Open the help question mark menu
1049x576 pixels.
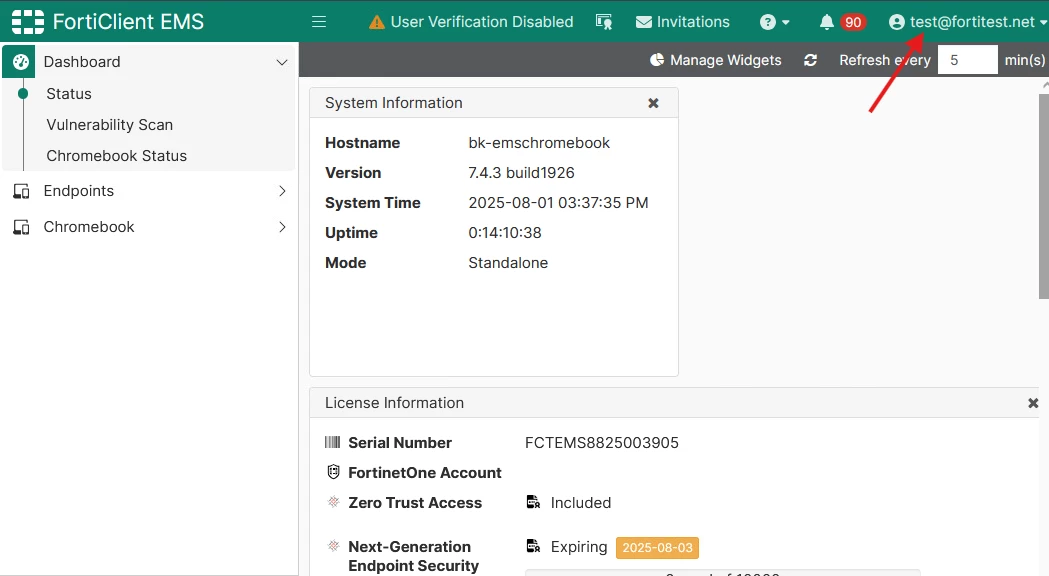[x=774, y=22]
